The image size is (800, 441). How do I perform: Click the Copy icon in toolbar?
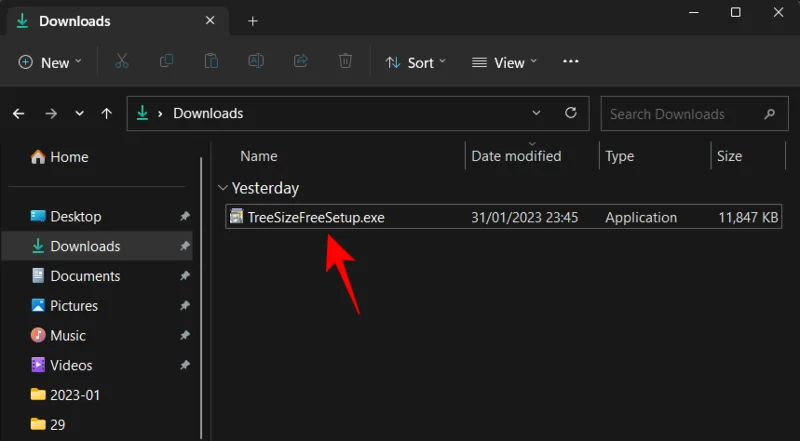(x=167, y=62)
